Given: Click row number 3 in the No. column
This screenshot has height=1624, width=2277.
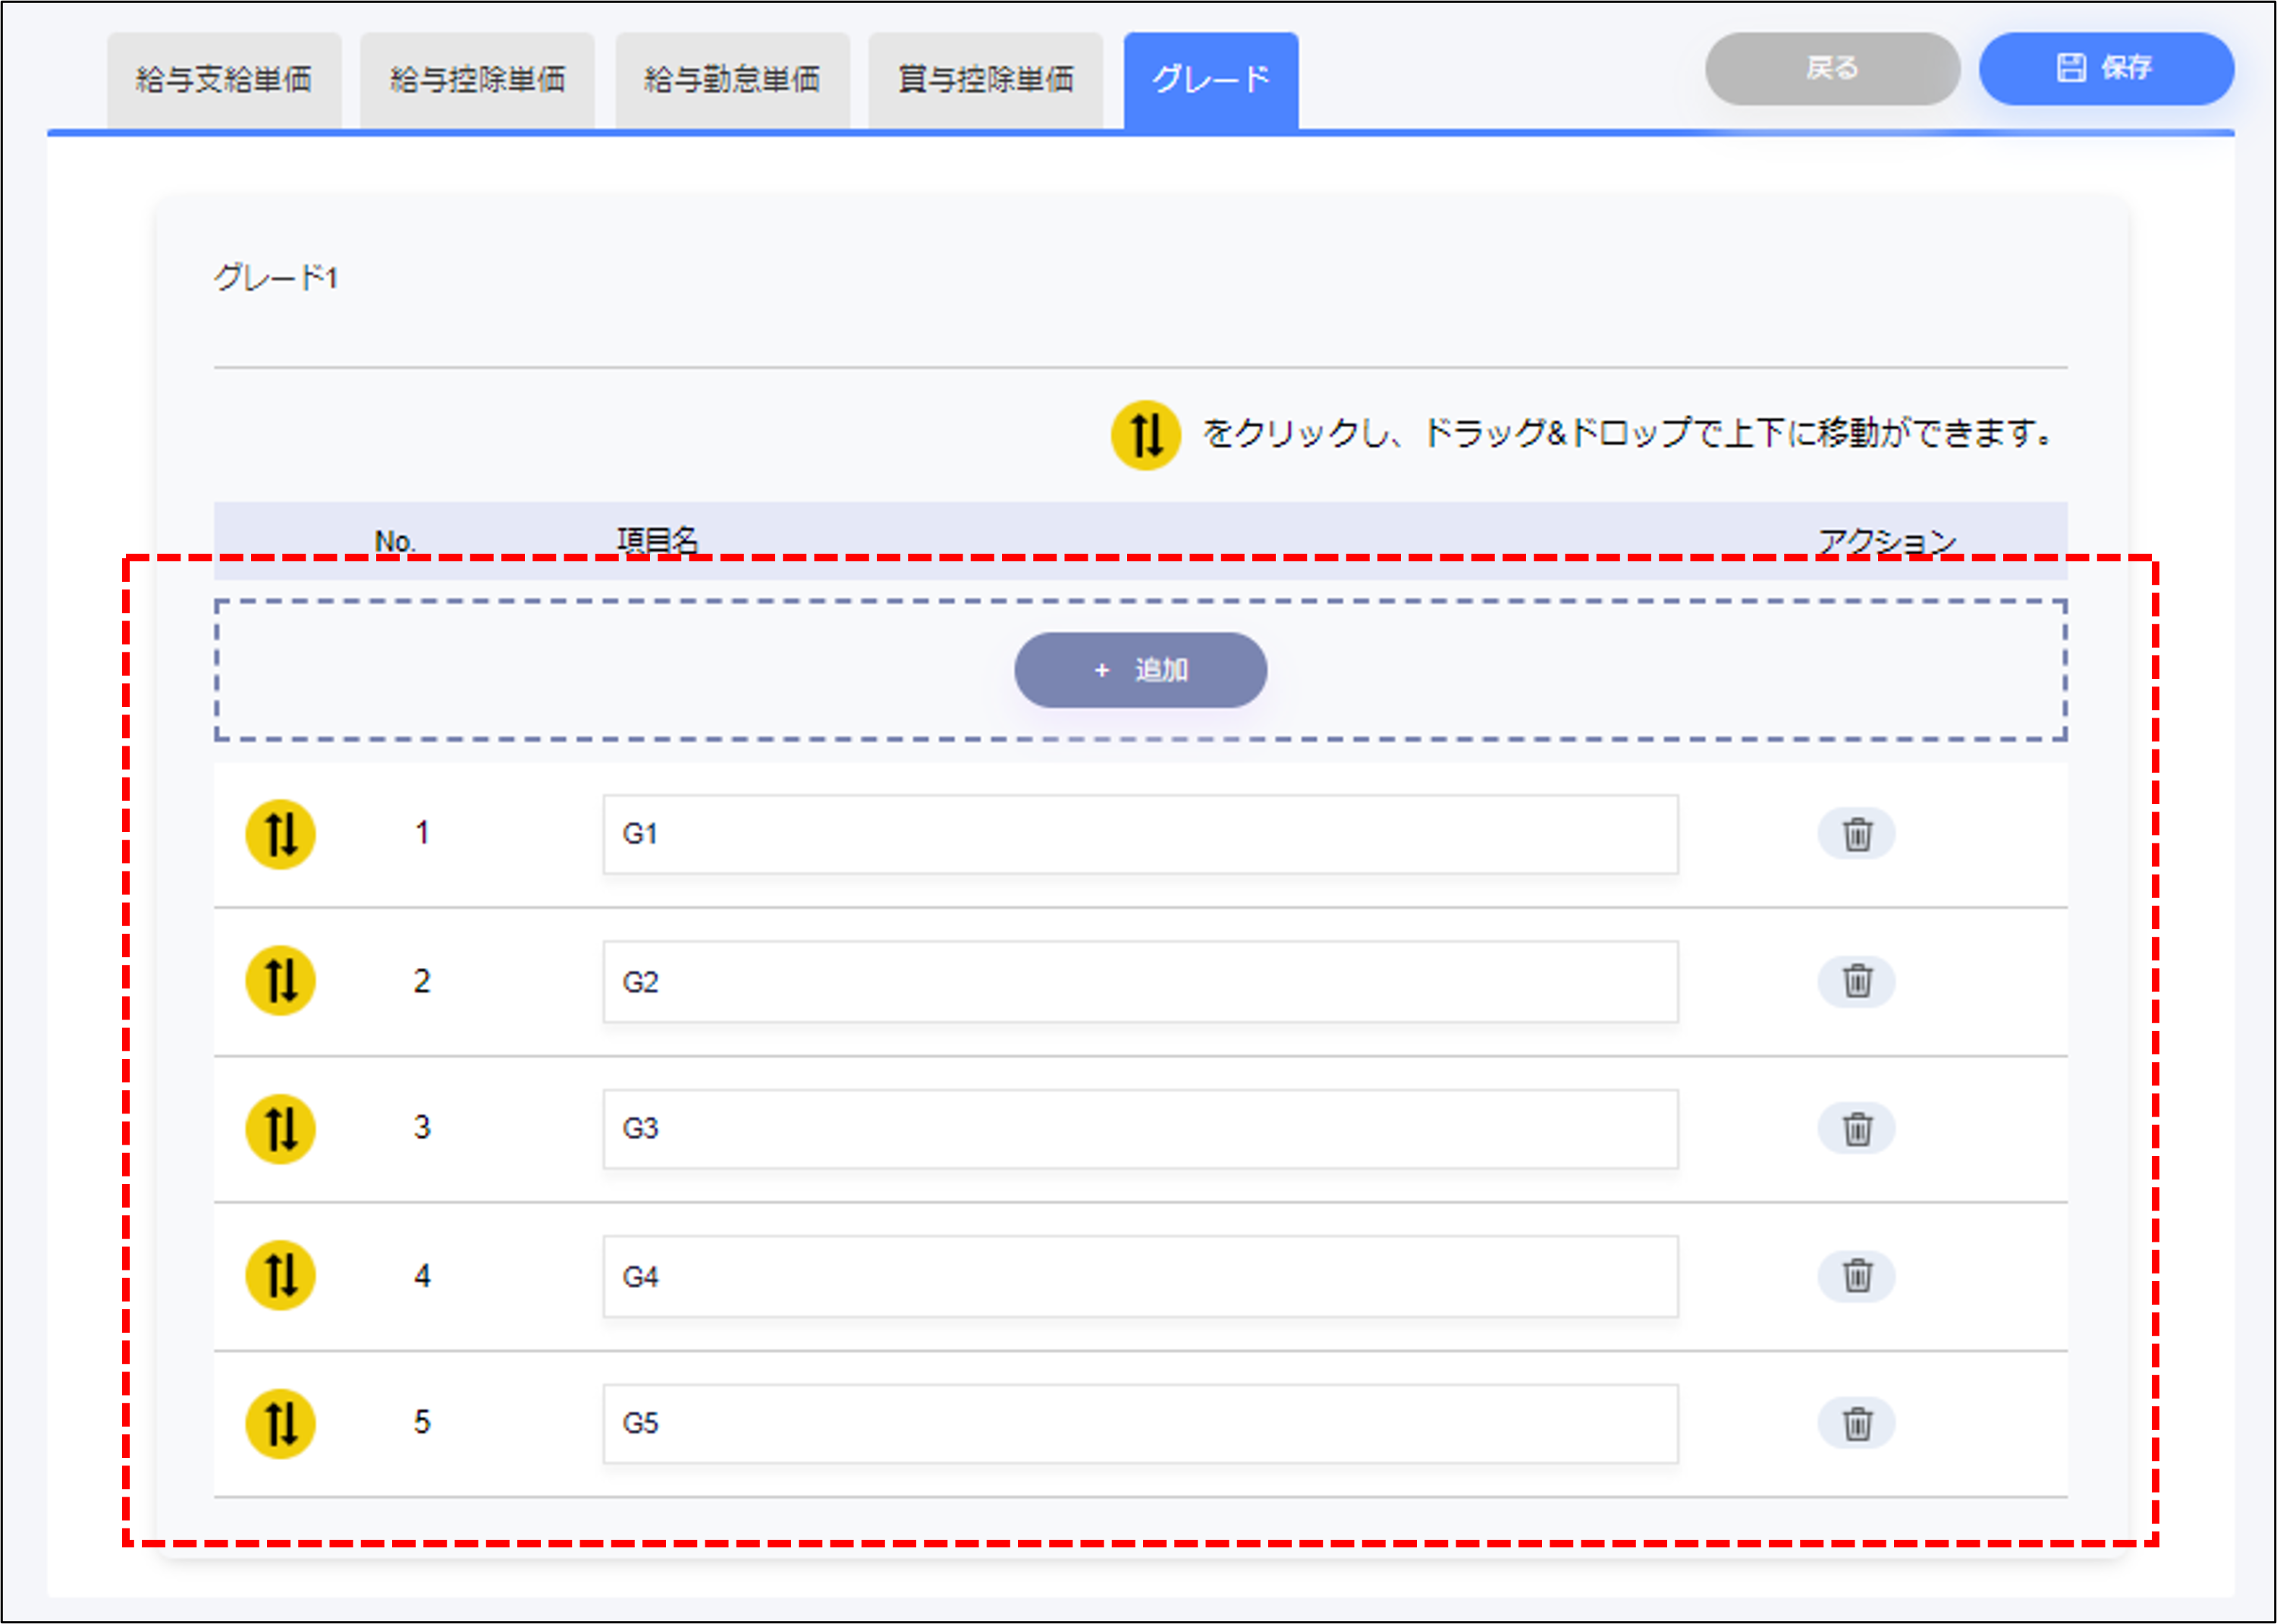Looking at the screenshot, I should click(422, 1128).
